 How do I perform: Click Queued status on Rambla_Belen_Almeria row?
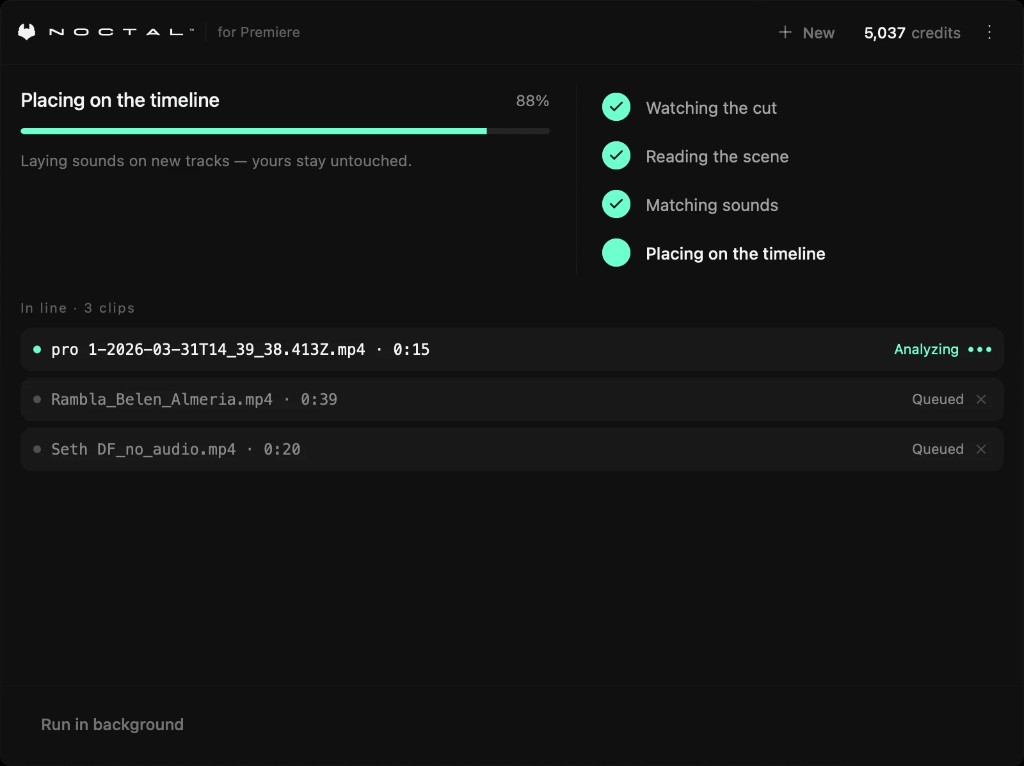tap(937, 399)
